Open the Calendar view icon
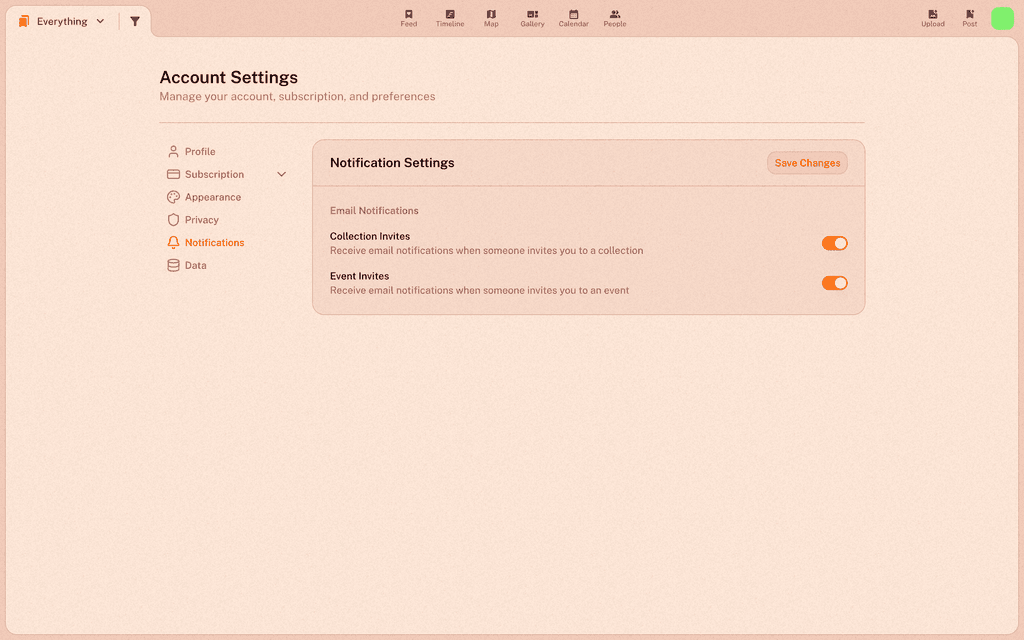The width and height of the screenshot is (1024, 640). pos(573,14)
